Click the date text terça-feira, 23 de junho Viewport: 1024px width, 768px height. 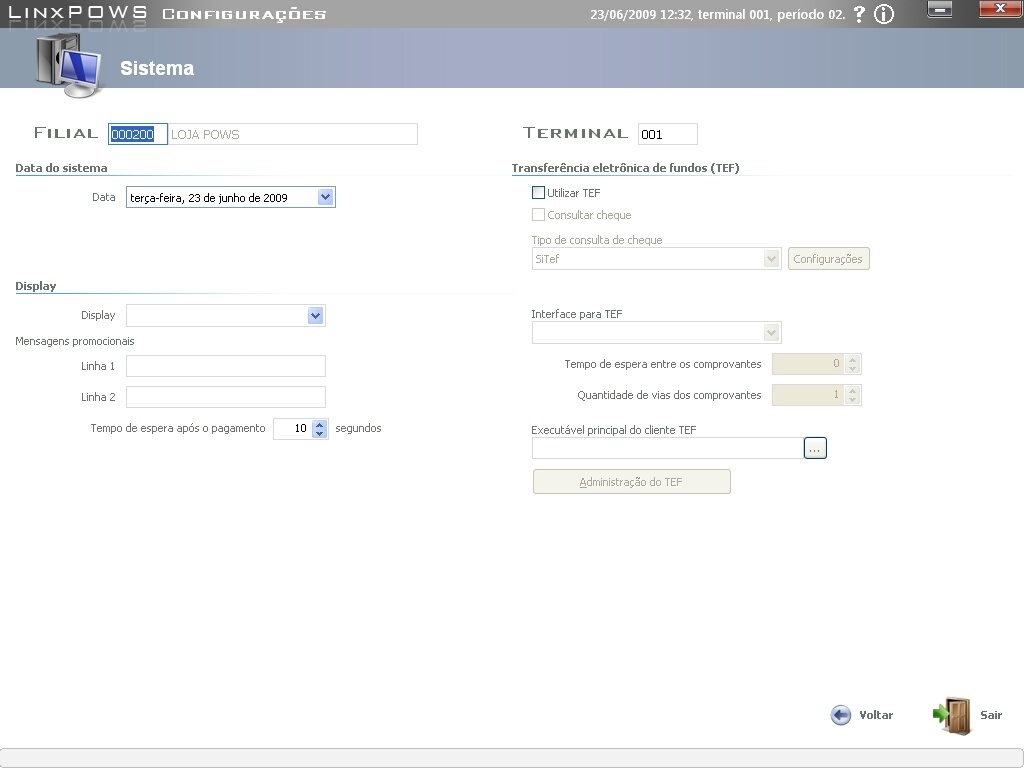coord(209,198)
